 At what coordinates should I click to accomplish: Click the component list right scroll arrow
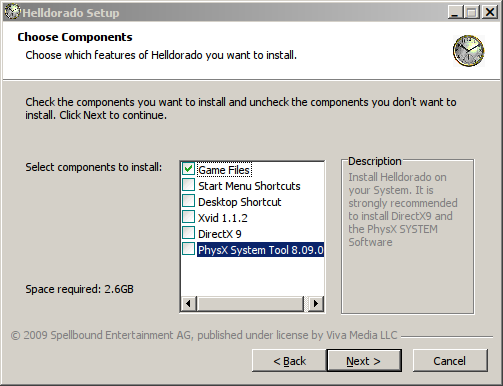[316, 304]
